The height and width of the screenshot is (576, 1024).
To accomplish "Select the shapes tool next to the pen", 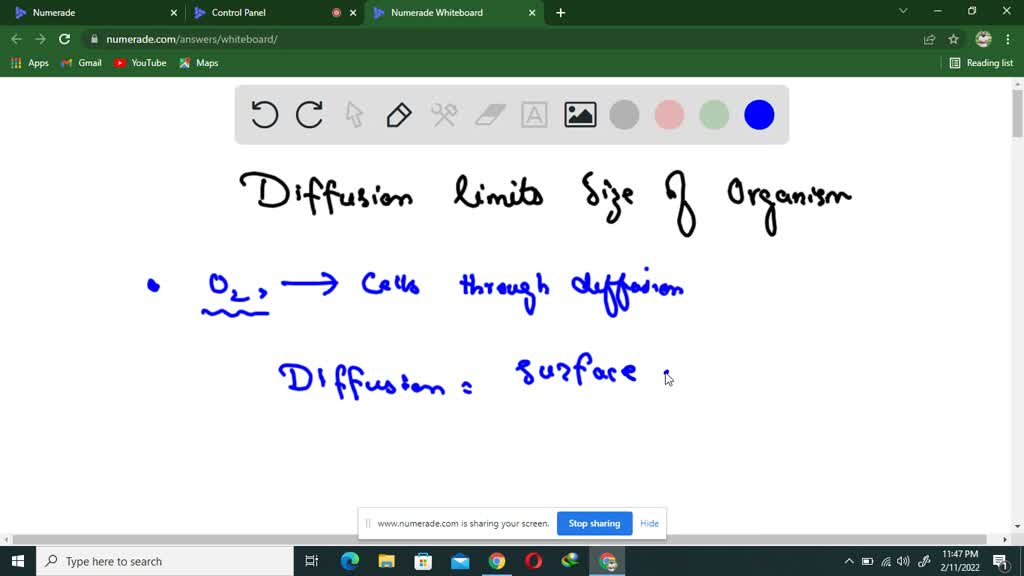I will (443, 114).
